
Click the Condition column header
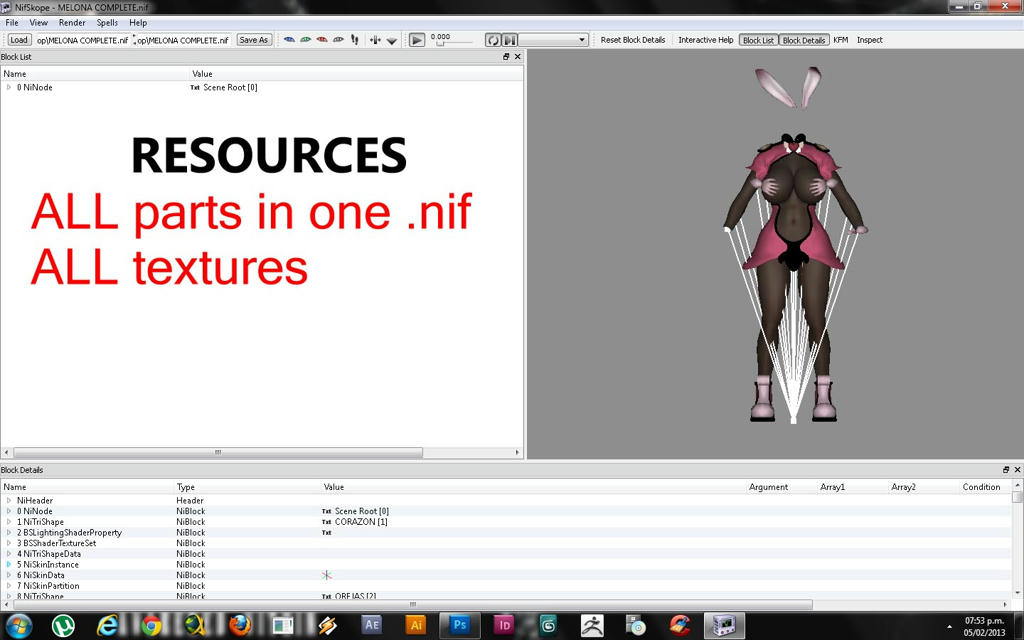point(981,487)
